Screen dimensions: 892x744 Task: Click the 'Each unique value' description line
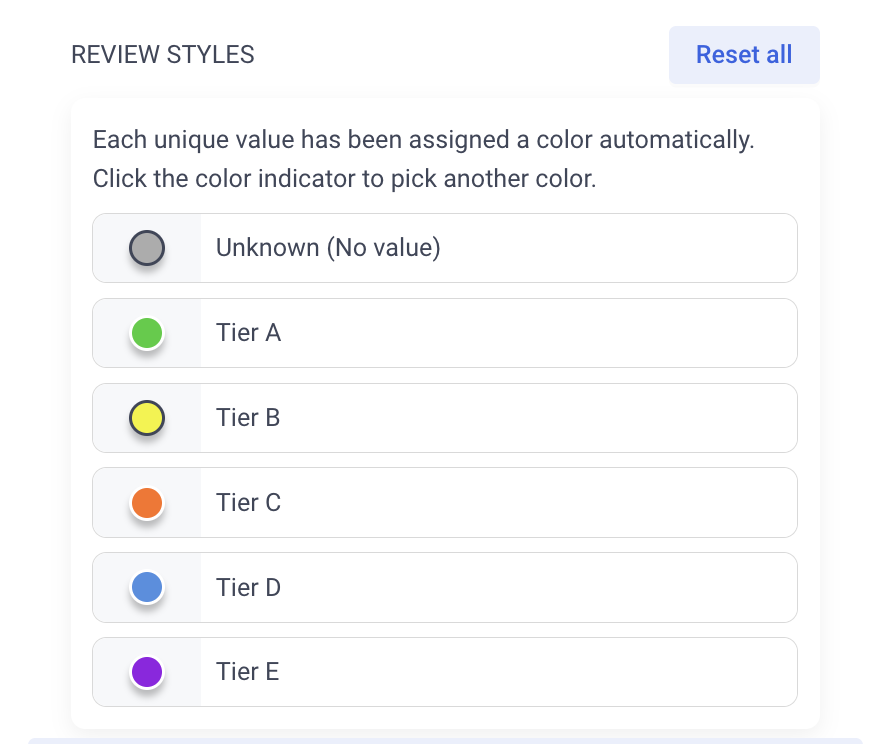coord(423,140)
